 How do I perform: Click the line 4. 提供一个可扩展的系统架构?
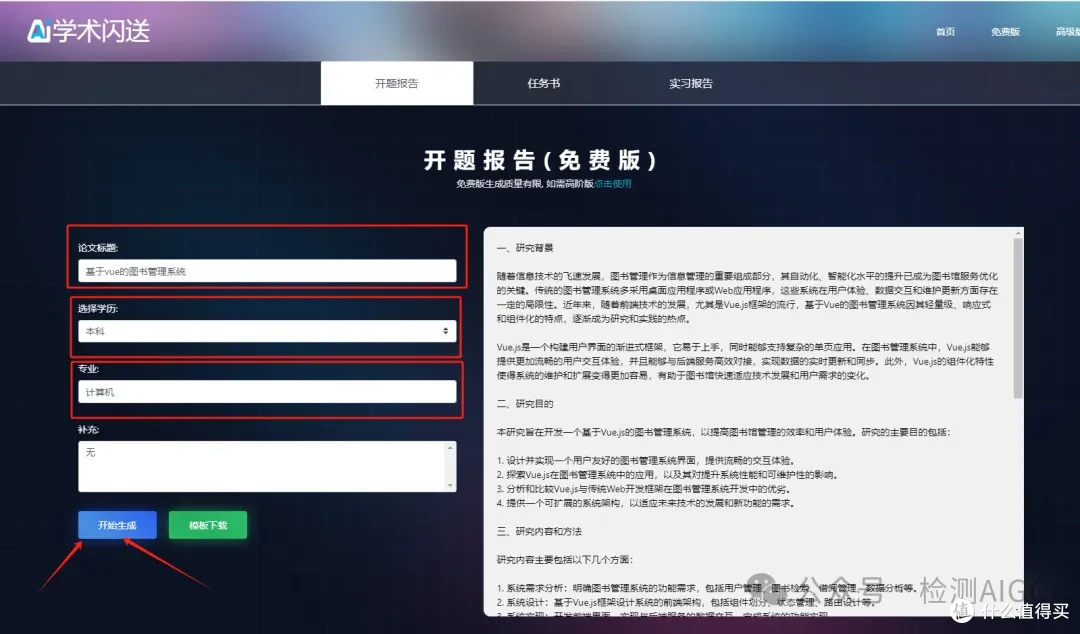click(x=646, y=503)
